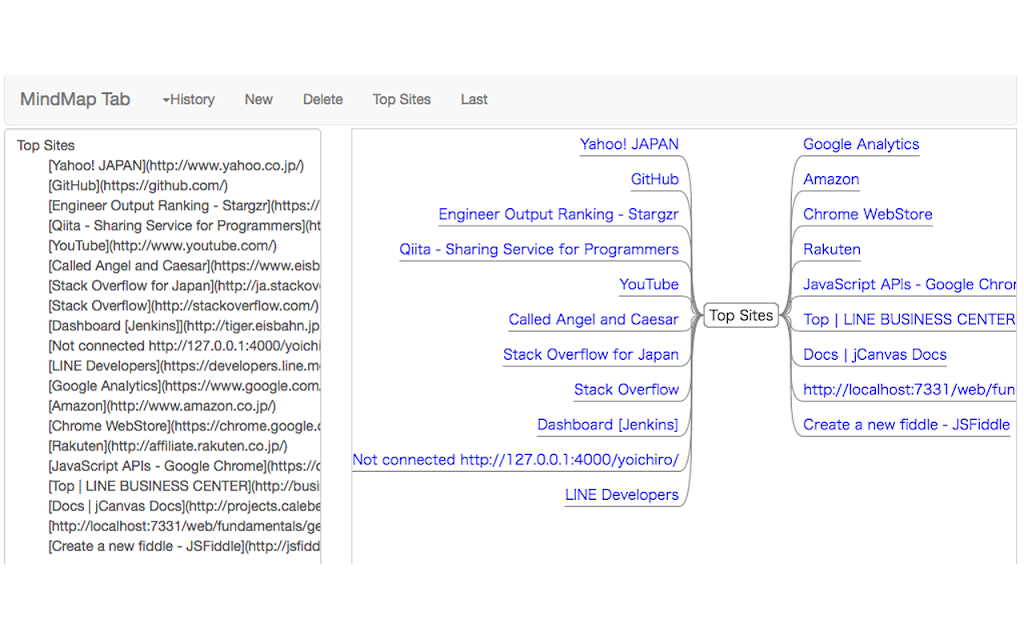Open Create a new fiddle - JSFiddle link
The width and height of the screenshot is (1024, 640).
906,425
